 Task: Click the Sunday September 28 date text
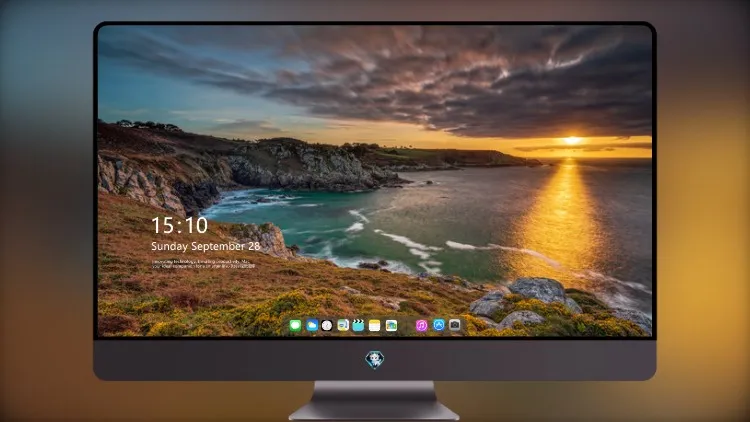(x=206, y=246)
